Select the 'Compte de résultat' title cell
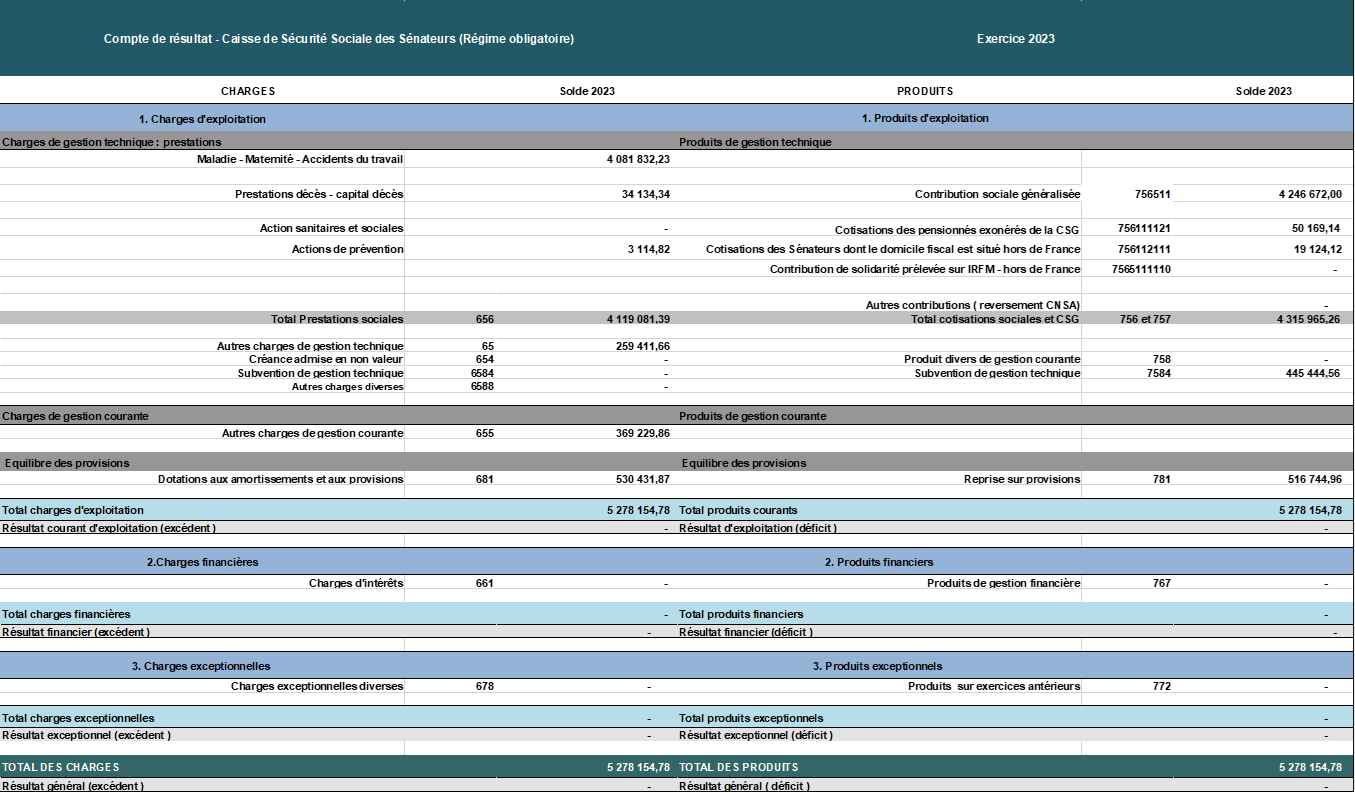 pos(338,39)
